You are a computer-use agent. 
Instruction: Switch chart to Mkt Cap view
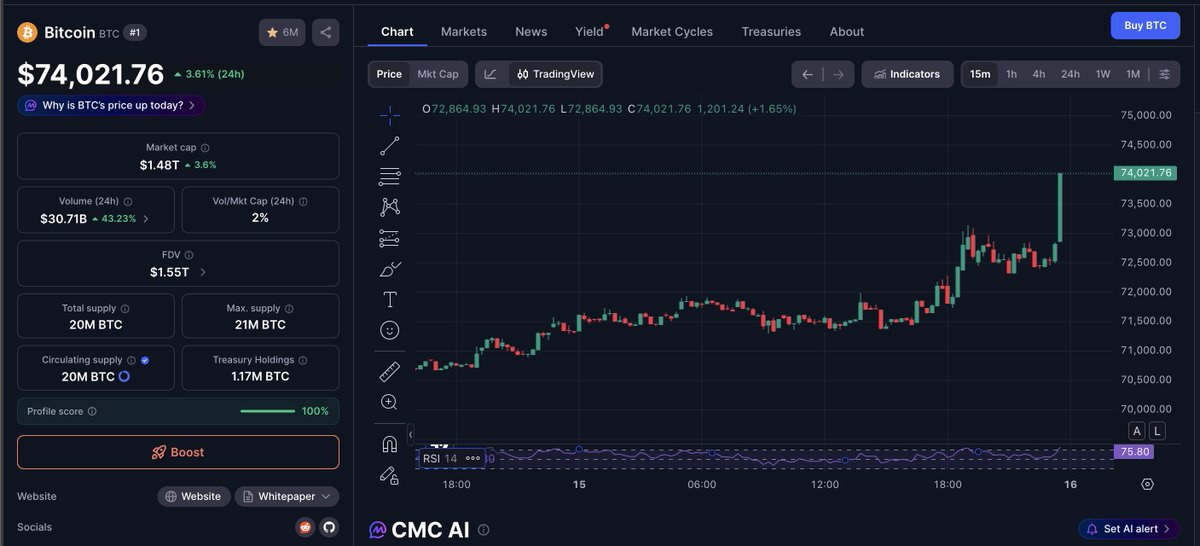click(438, 74)
